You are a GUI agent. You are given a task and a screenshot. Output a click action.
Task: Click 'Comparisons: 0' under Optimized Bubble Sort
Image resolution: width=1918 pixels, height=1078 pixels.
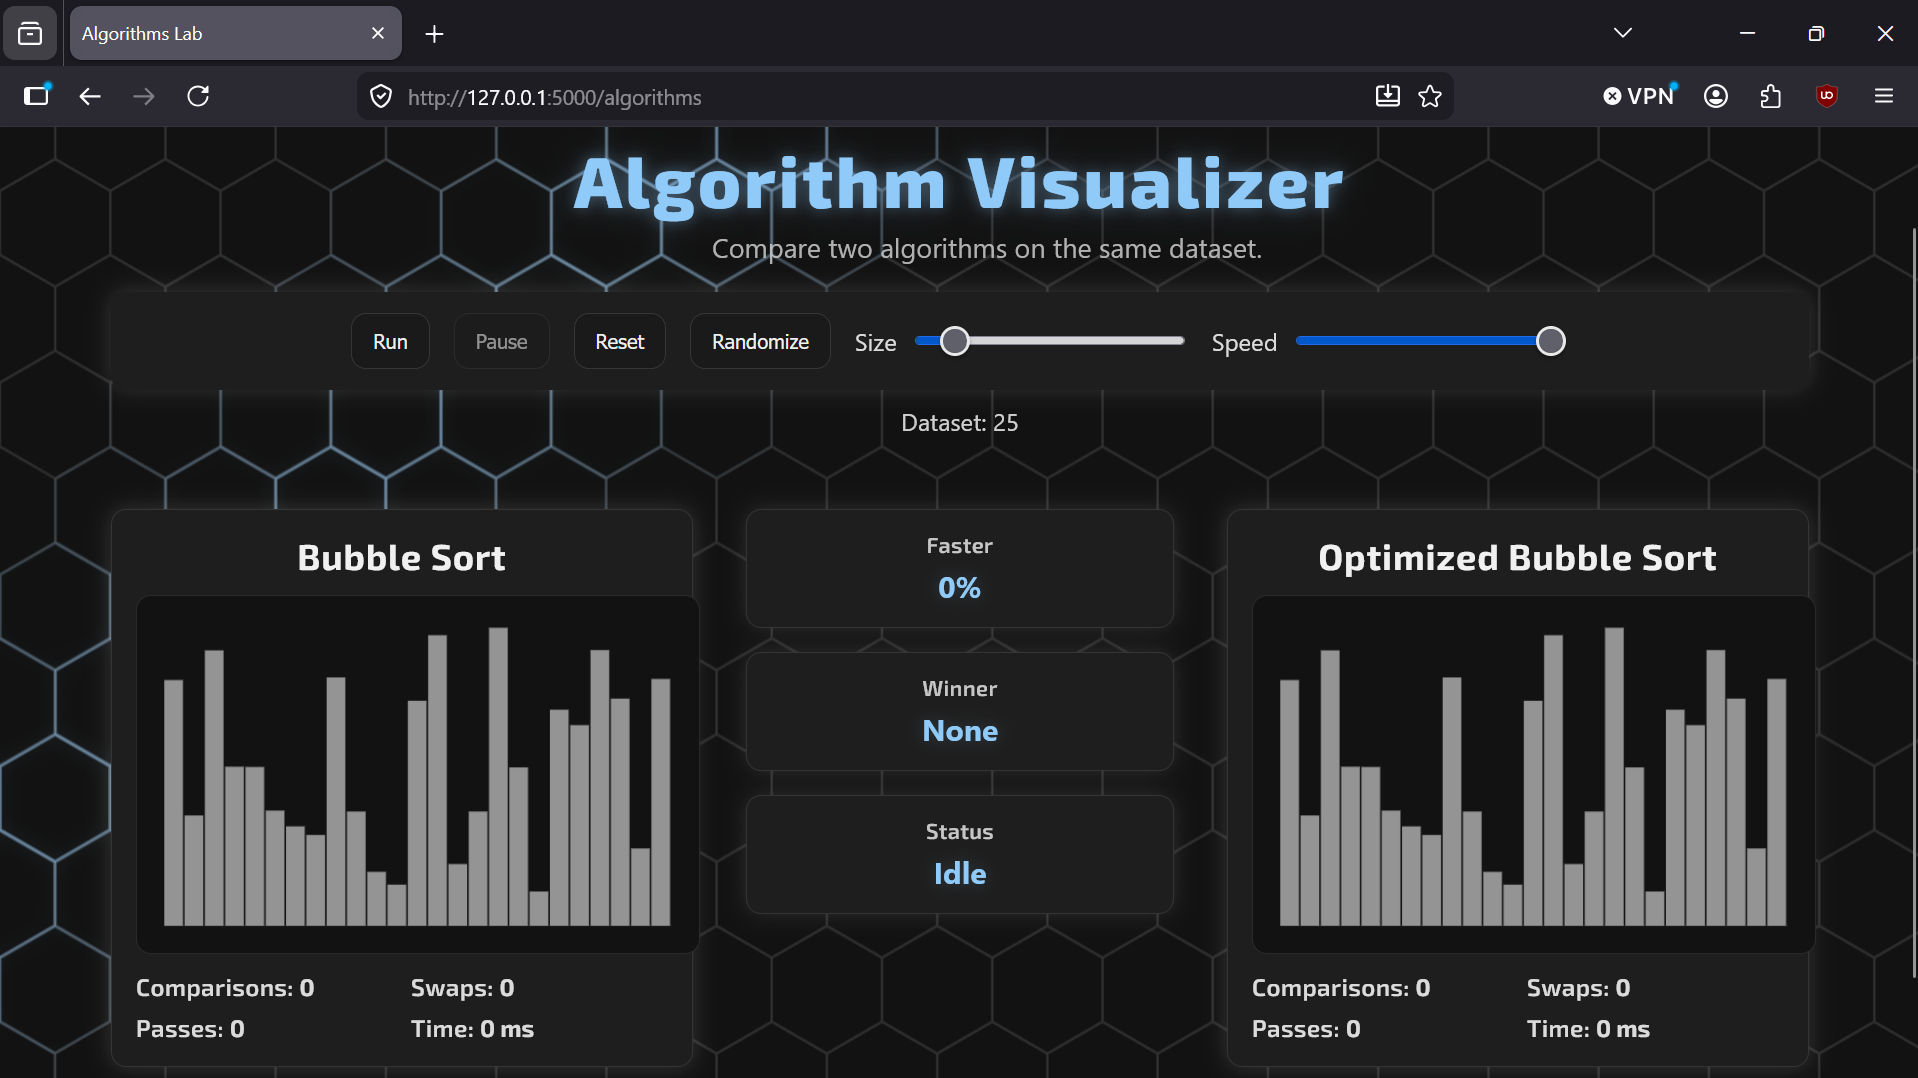tap(1341, 988)
